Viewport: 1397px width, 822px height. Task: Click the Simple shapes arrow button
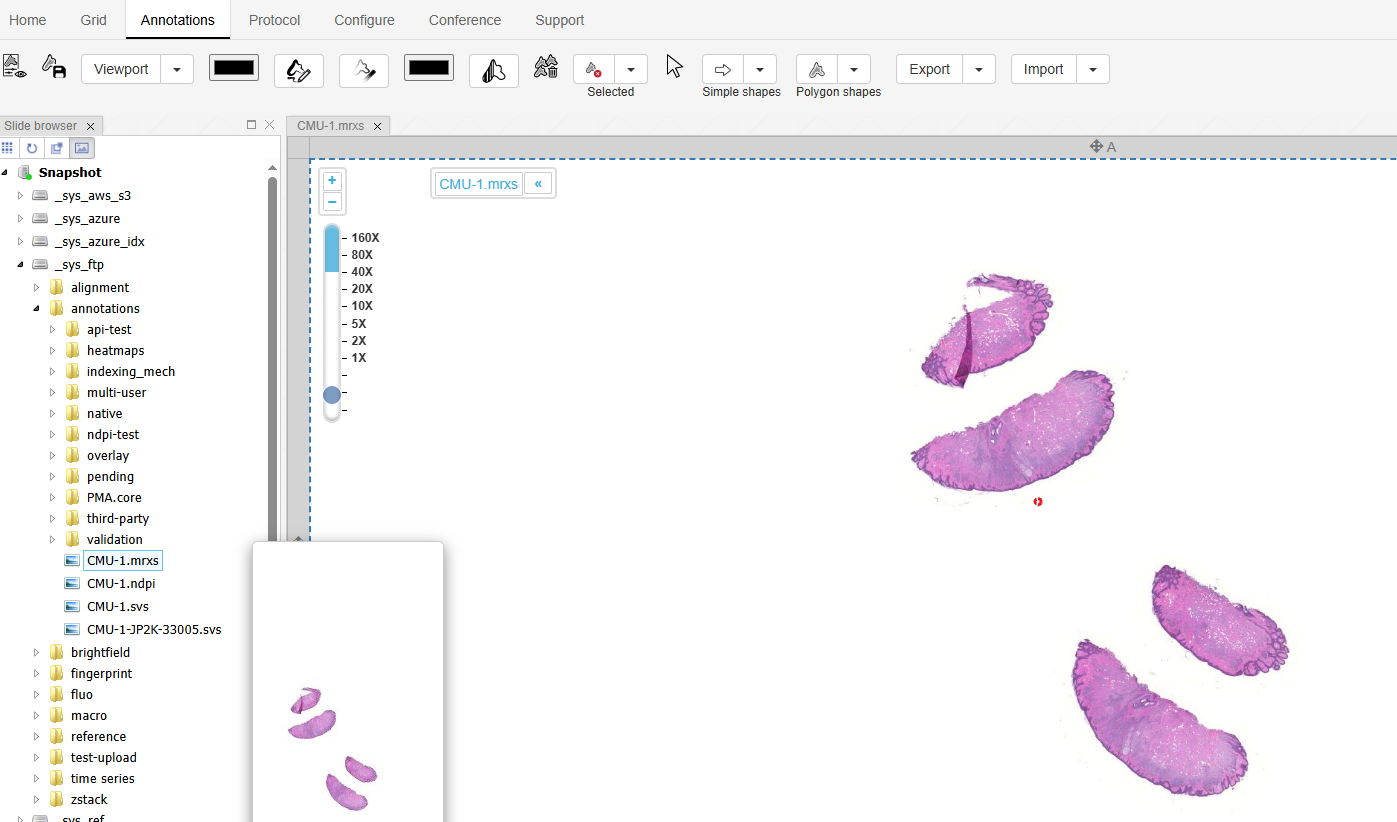click(x=723, y=69)
